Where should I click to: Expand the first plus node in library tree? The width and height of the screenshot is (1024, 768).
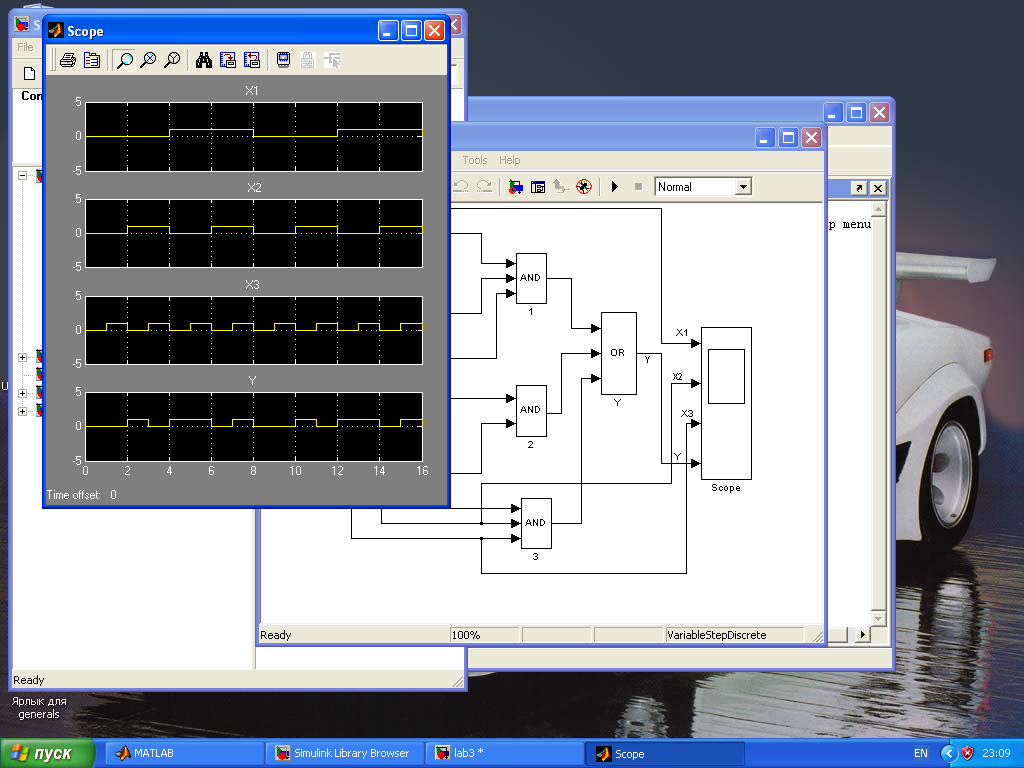tap(22, 357)
